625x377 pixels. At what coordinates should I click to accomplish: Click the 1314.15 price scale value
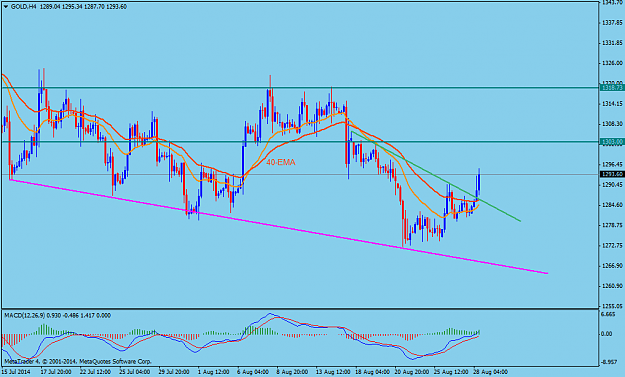(613, 104)
